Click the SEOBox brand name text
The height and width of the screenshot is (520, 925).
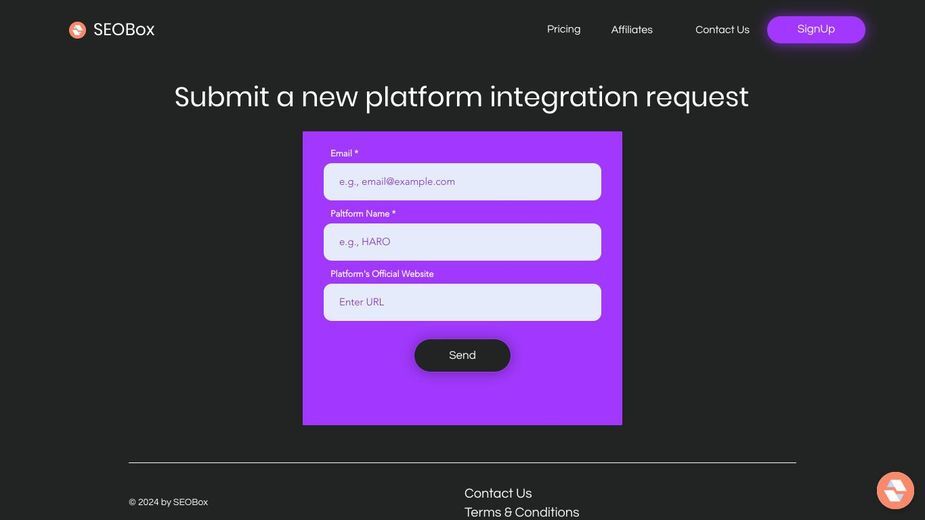point(124,30)
